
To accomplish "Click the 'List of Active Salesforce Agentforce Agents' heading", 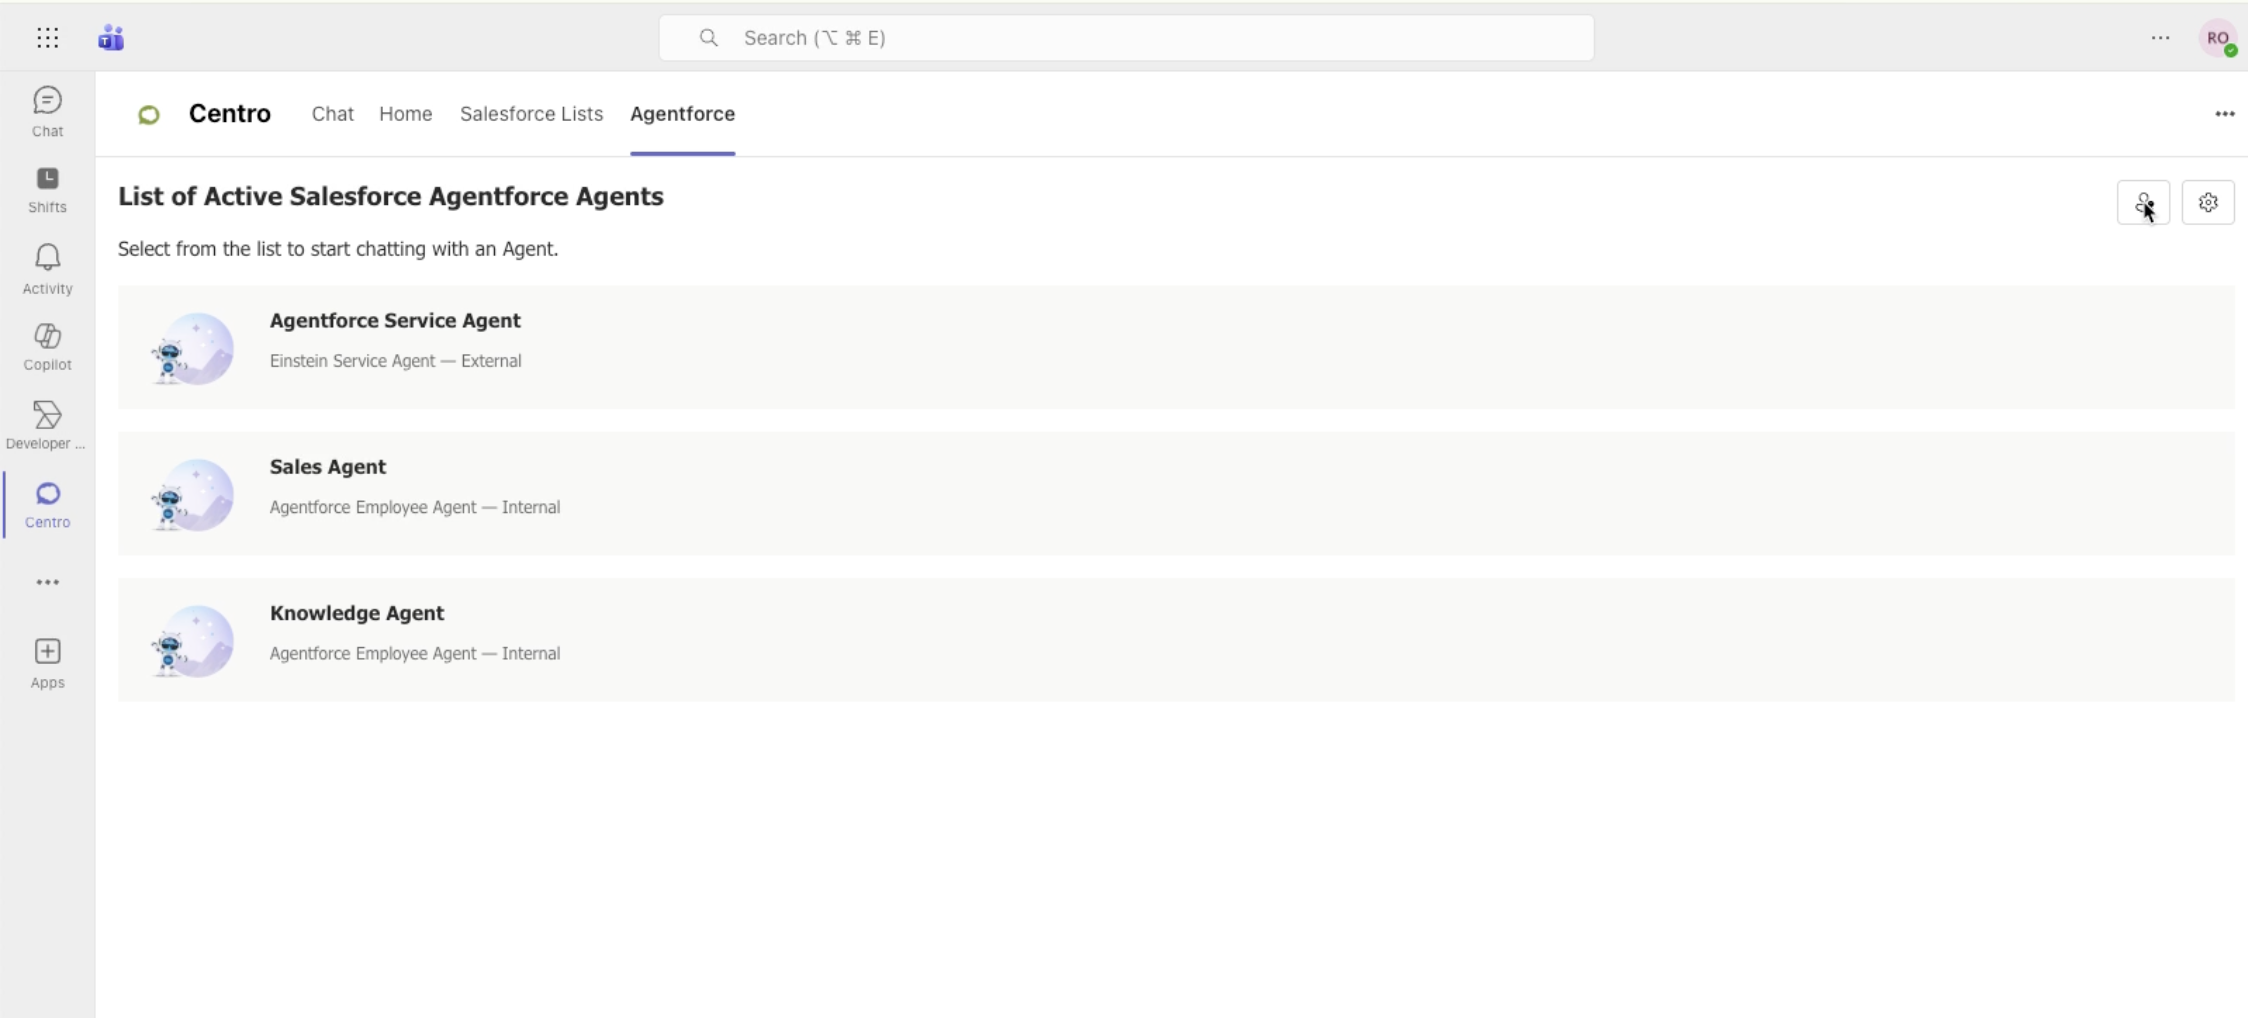I will tap(391, 196).
